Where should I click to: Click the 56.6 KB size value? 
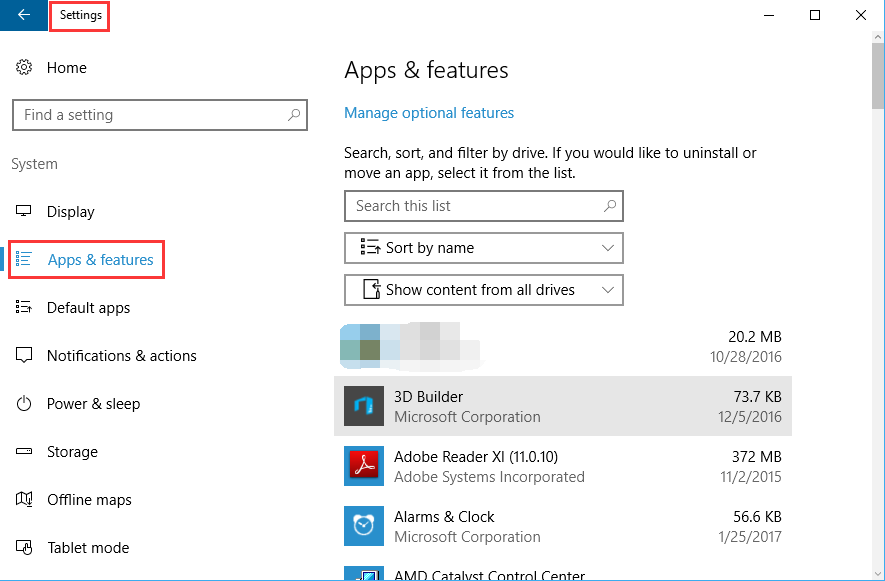757,517
